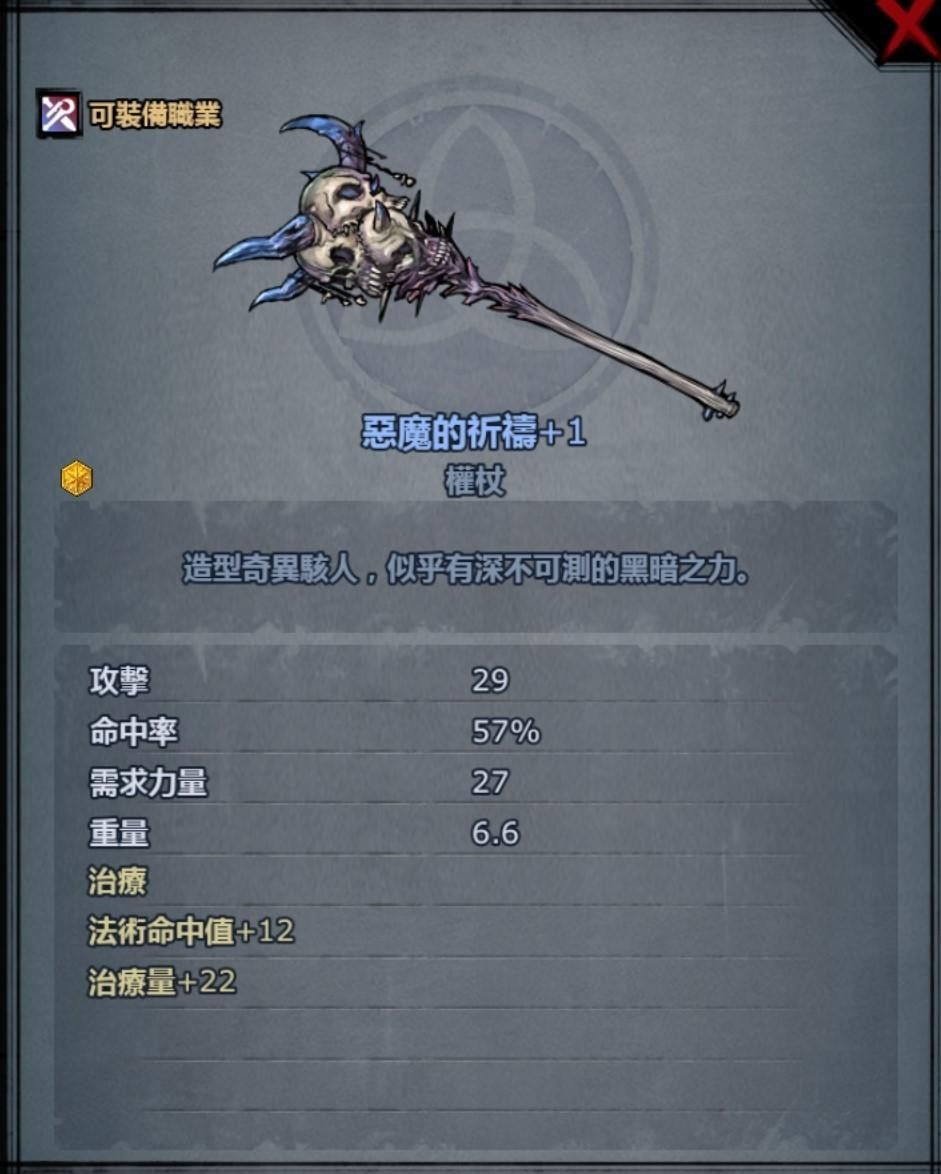Click the 治療 skill label
The width and height of the screenshot is (941, 1174).
click(118, 881)
